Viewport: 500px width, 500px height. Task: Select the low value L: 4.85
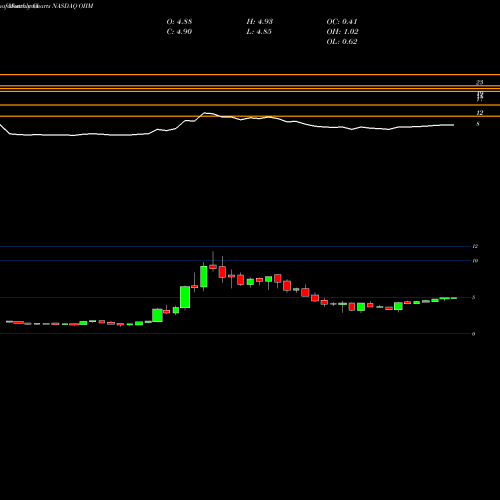click(x=259, y=32)
